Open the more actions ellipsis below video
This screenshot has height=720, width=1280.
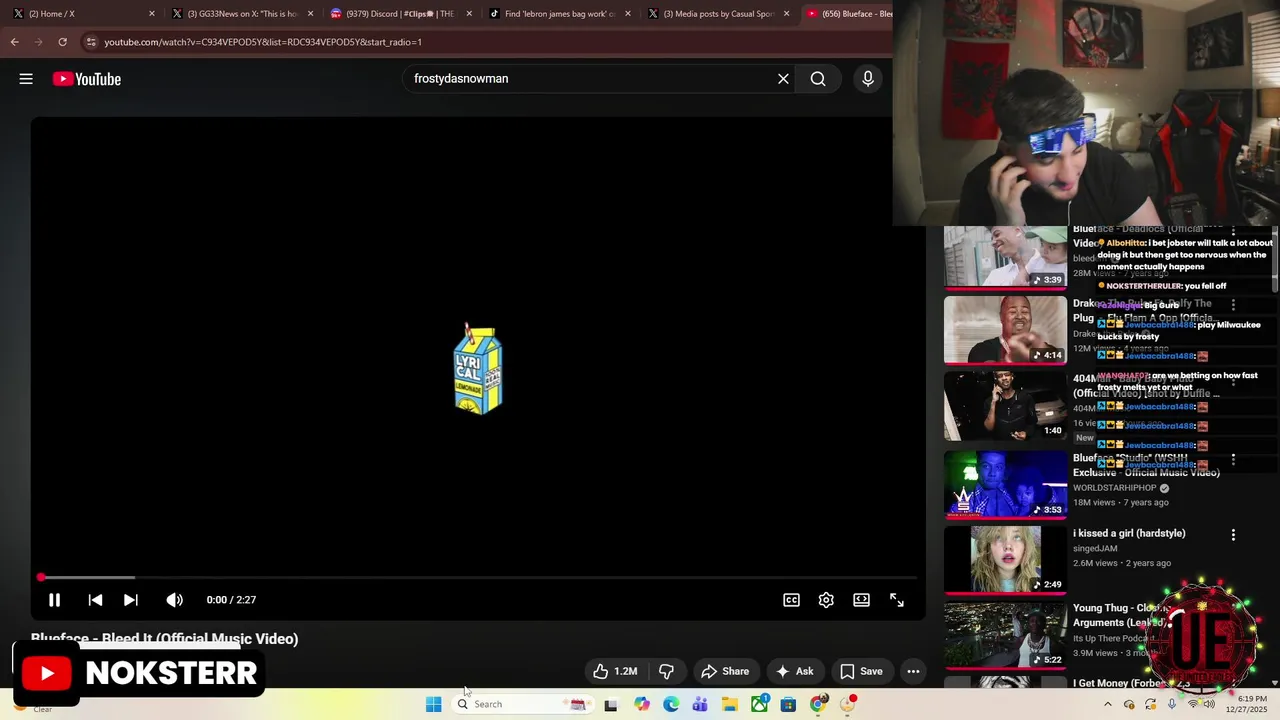pyautogui.click(x=913, y=671)
